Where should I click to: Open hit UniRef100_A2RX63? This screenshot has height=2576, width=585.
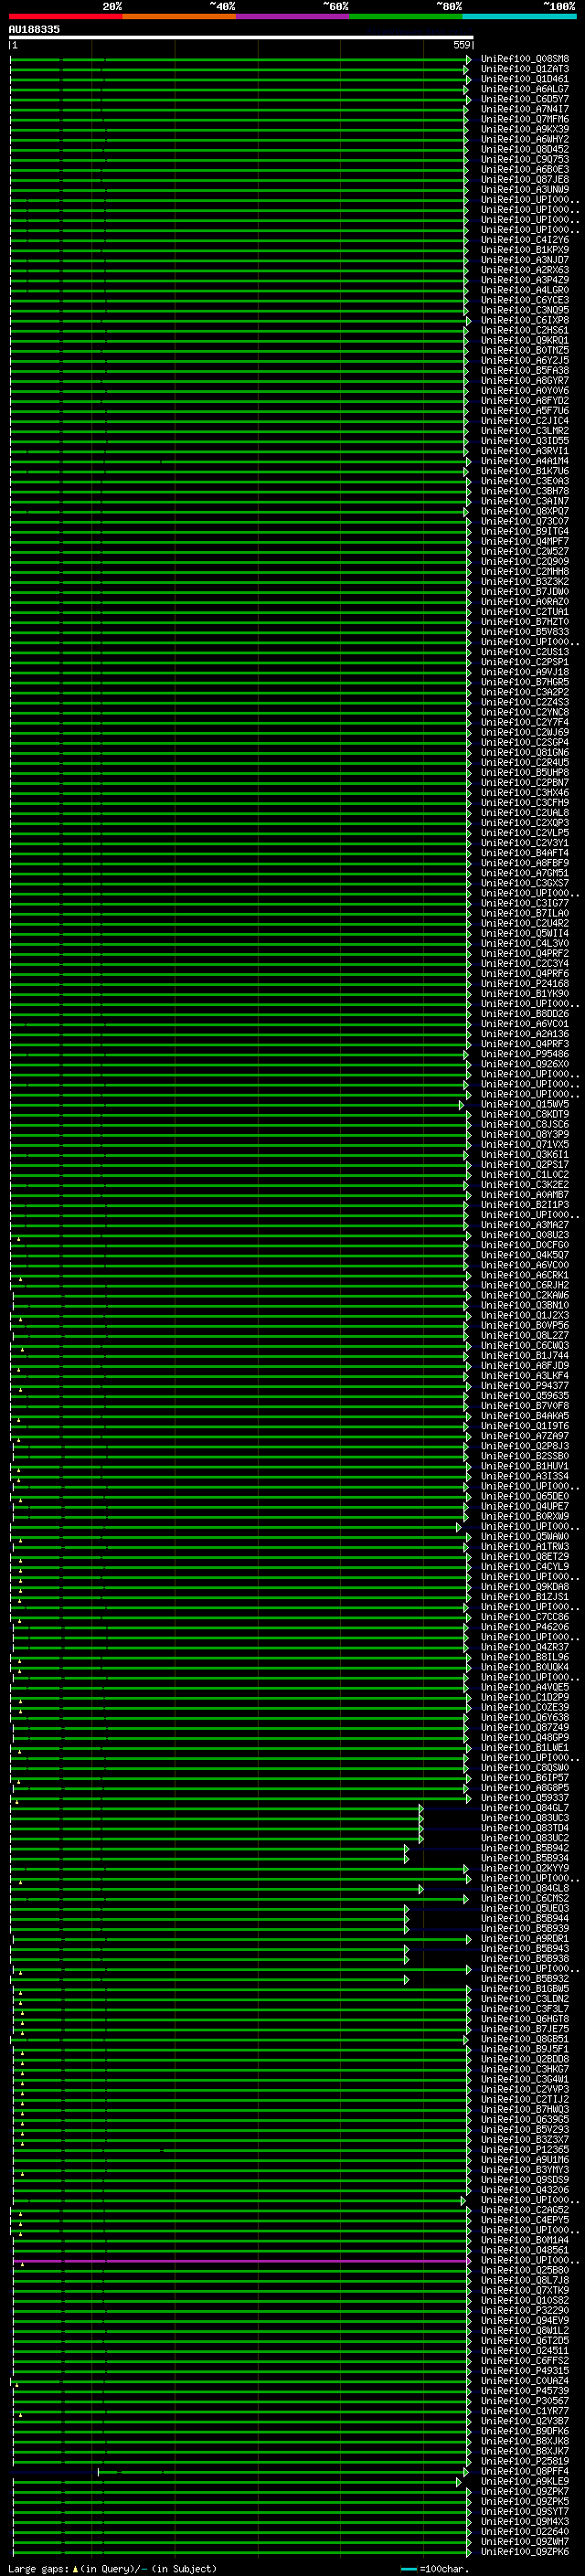[525, 270]
